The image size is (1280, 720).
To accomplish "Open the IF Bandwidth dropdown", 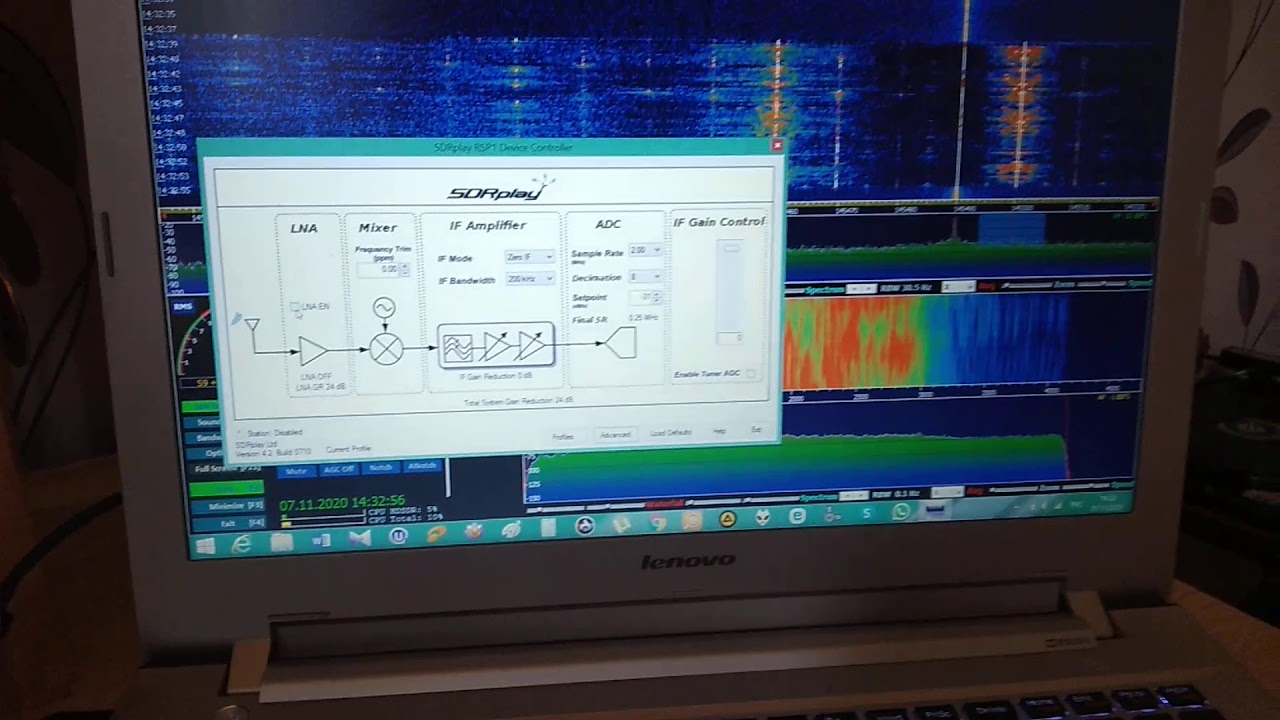I will click(530, 279).
